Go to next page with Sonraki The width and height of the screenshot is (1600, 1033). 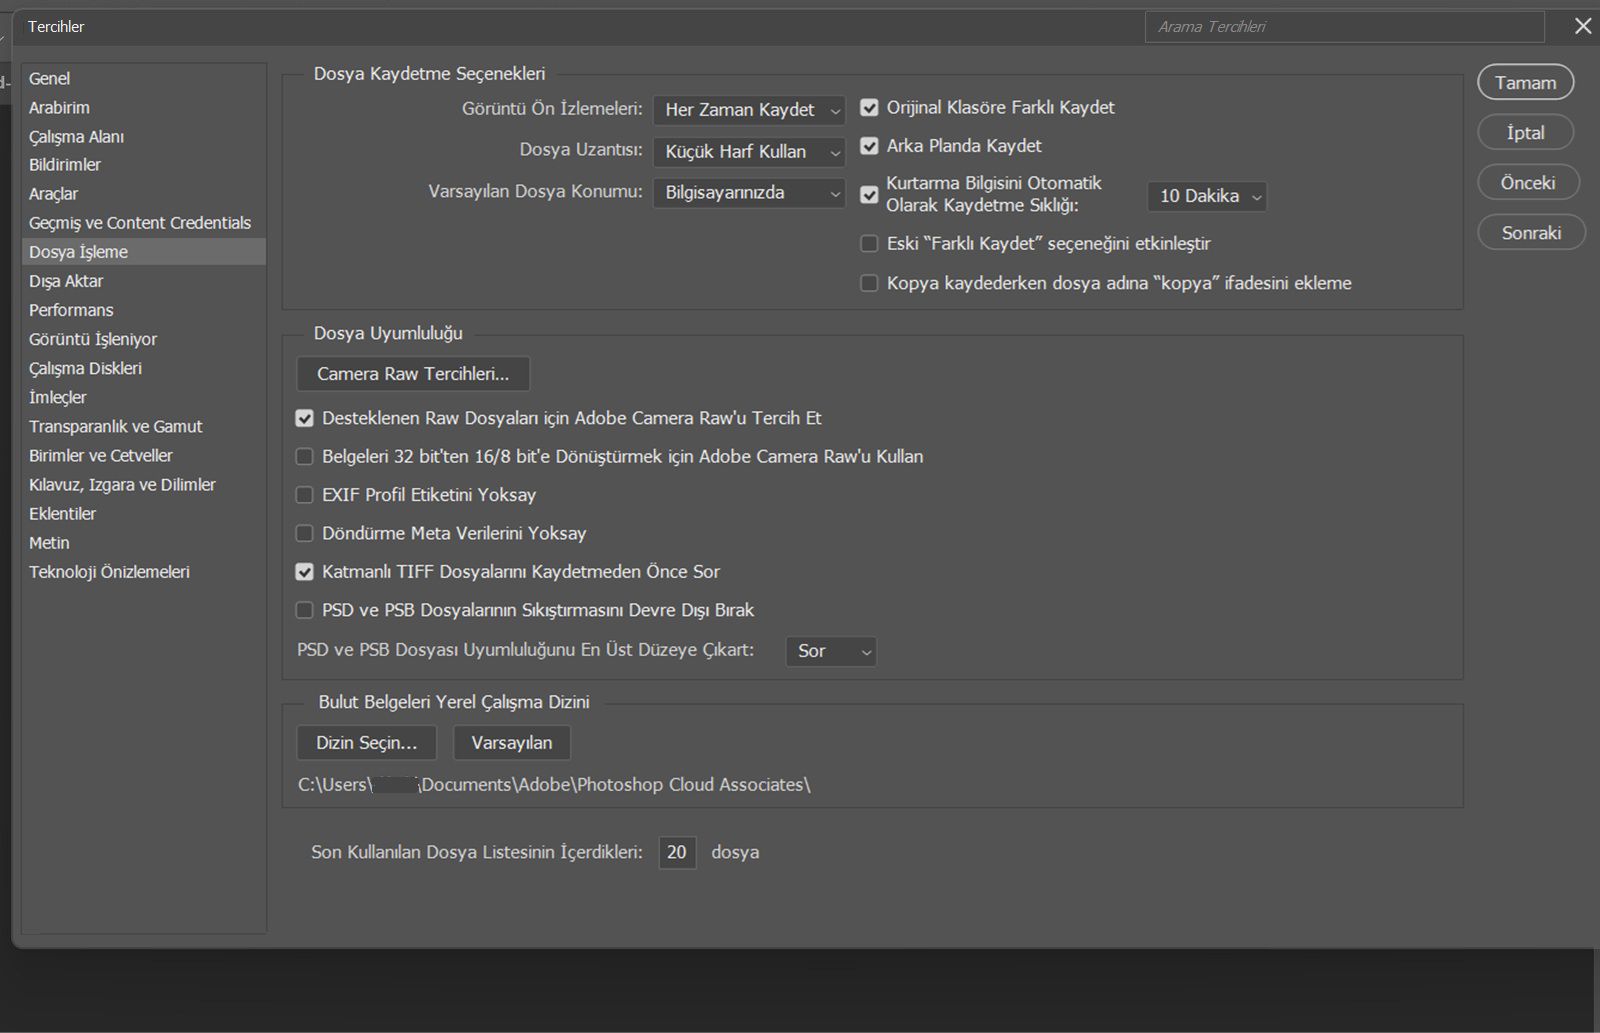[x=1531, y=233]
